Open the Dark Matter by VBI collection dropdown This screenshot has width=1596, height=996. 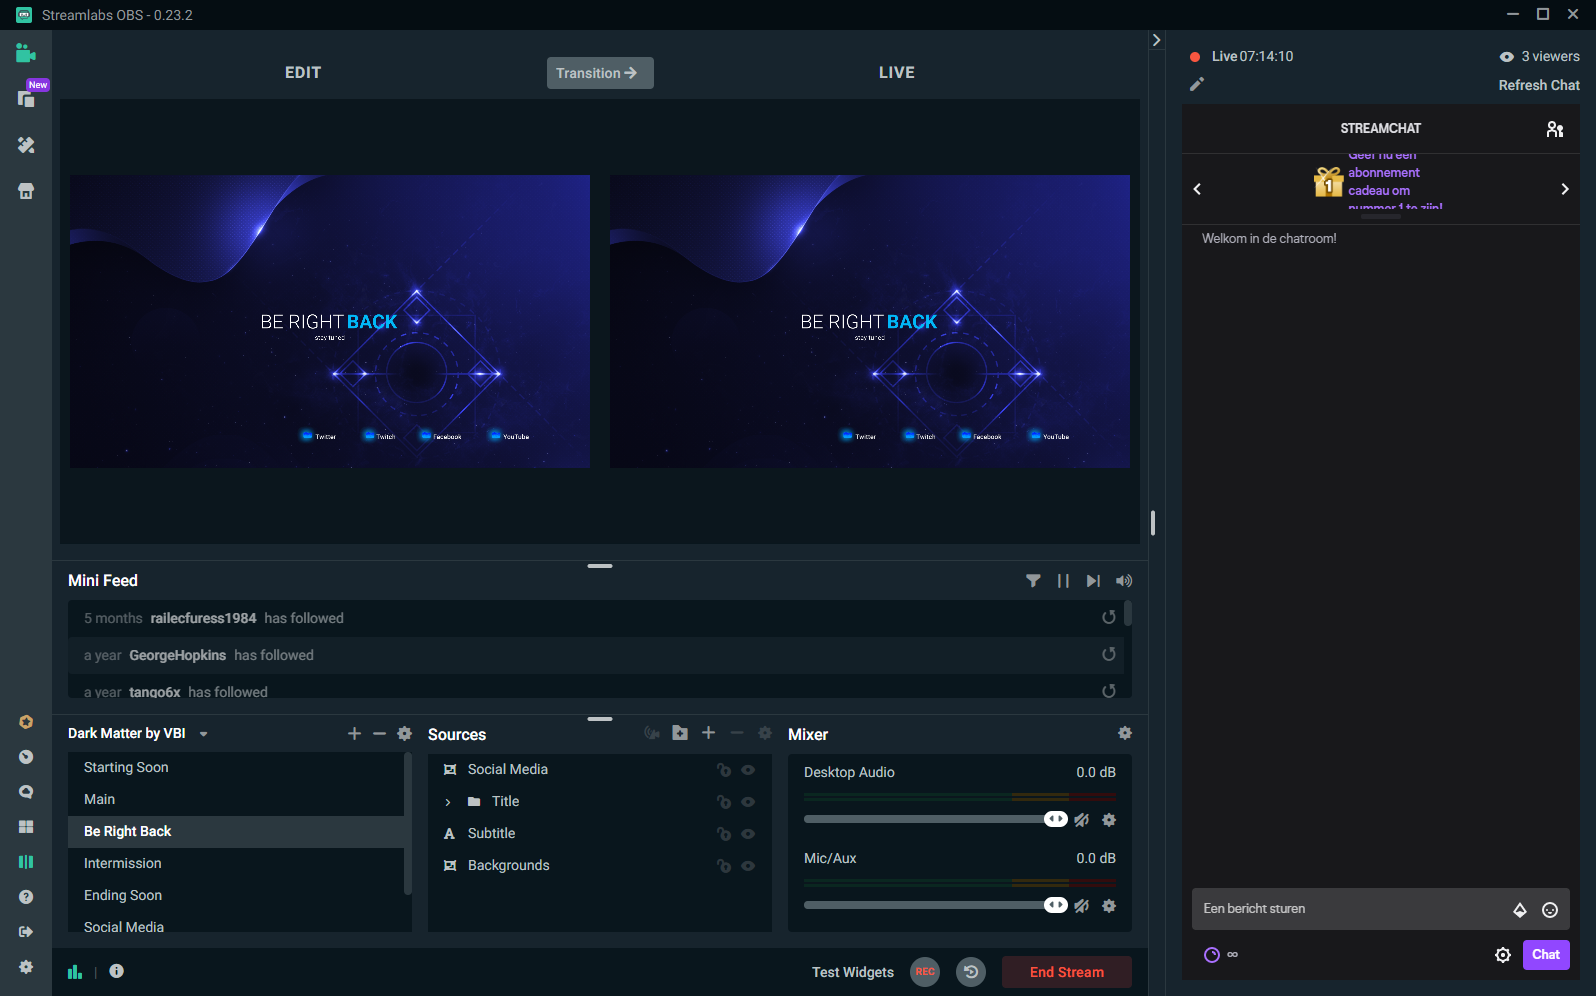(204, 734)
